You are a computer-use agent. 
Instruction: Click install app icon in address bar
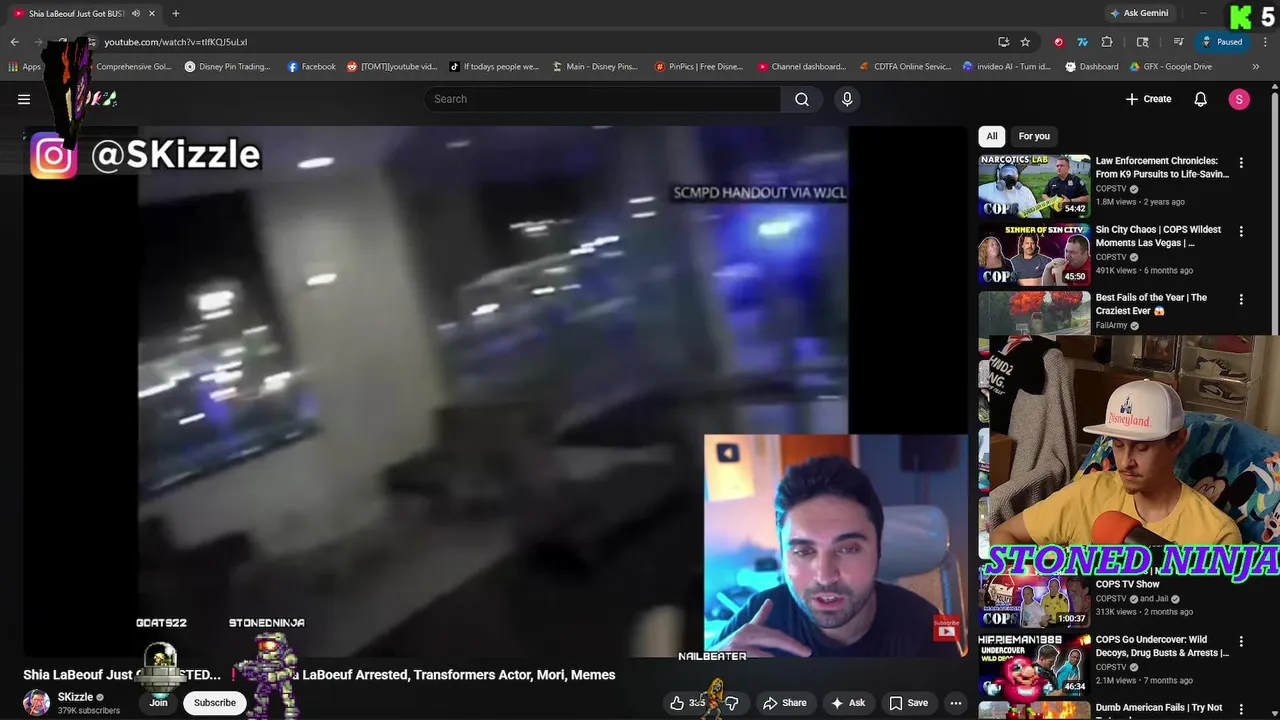click(x=1003, y=42)
